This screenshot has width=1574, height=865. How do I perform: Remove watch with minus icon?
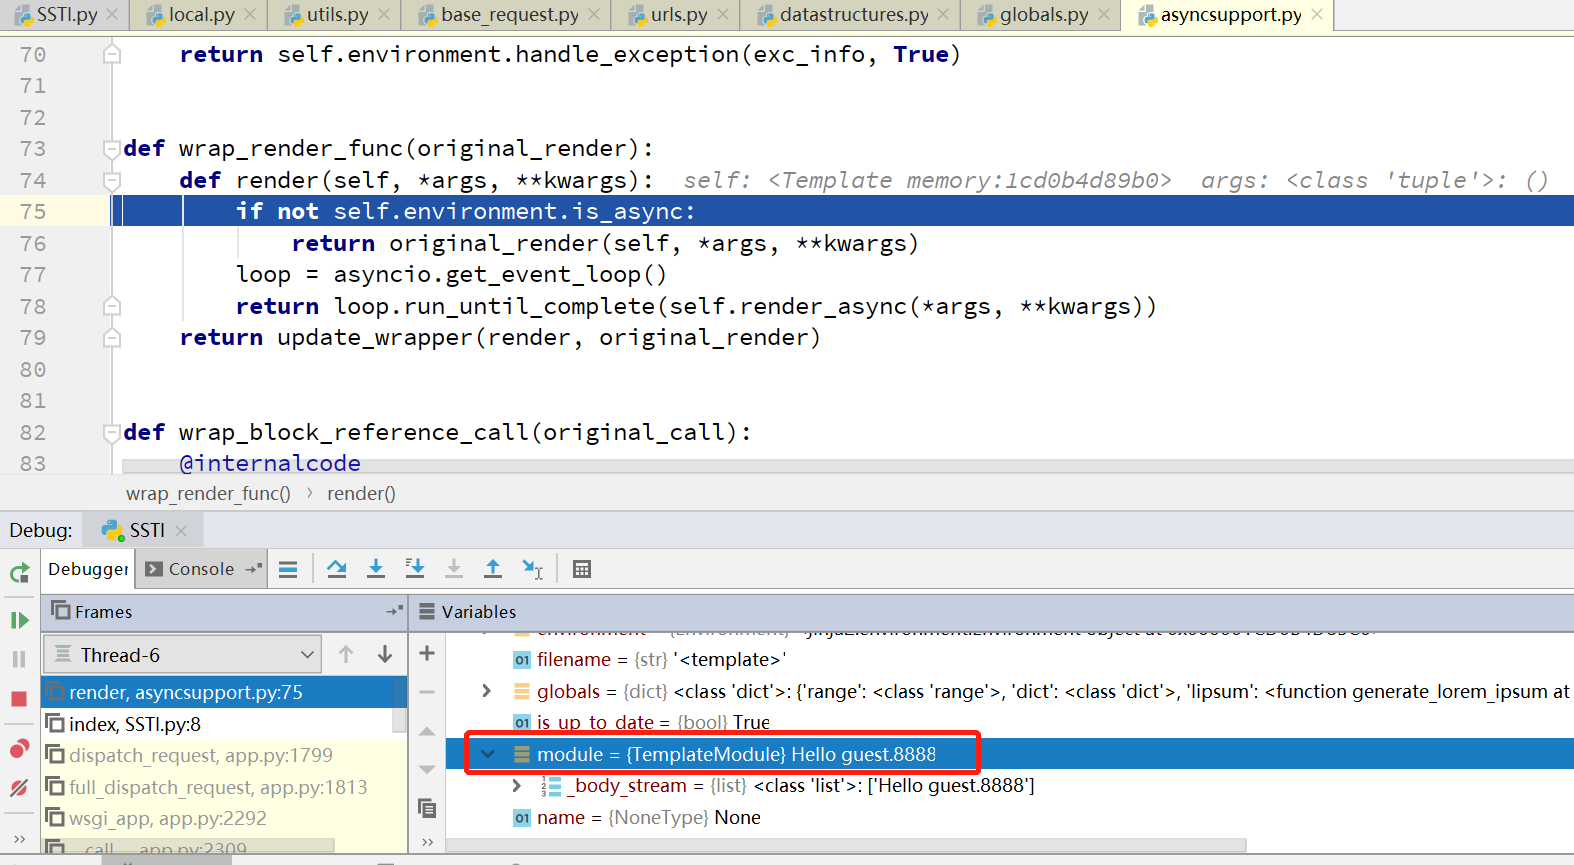tap(427, 692)
